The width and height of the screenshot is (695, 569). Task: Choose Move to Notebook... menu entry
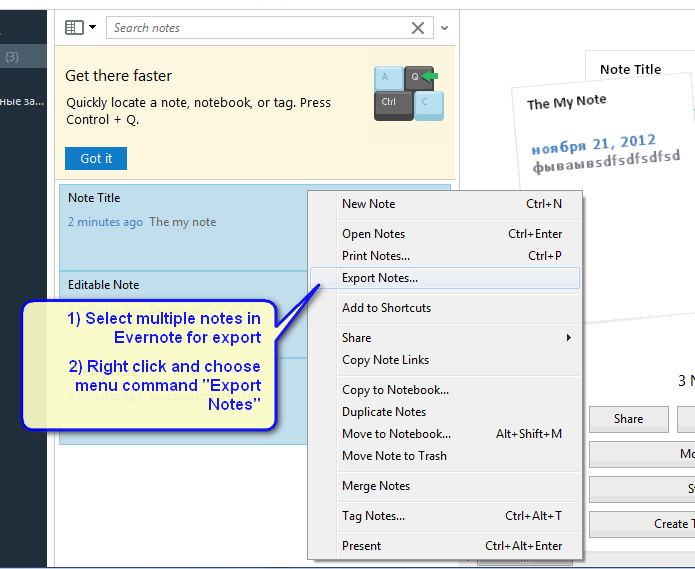pos(445,434)
